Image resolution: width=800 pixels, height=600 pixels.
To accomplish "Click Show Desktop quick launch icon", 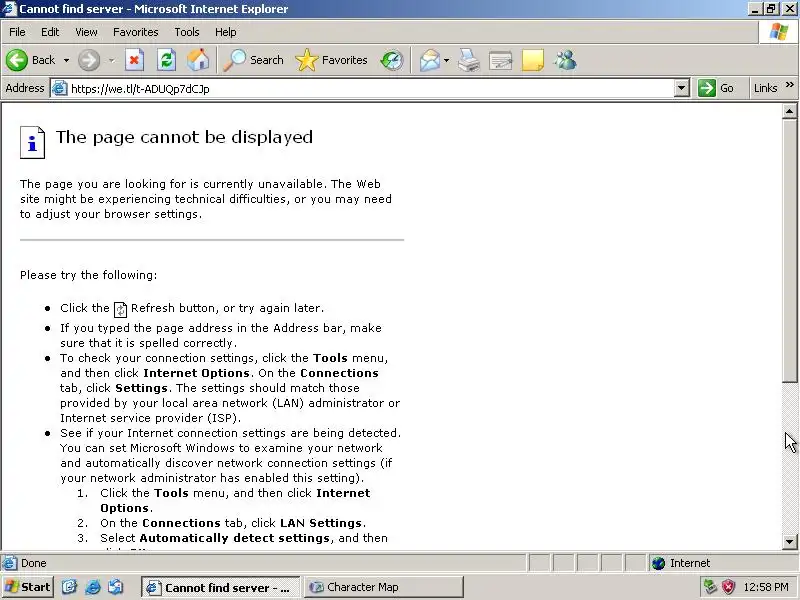I will (69, 587).
